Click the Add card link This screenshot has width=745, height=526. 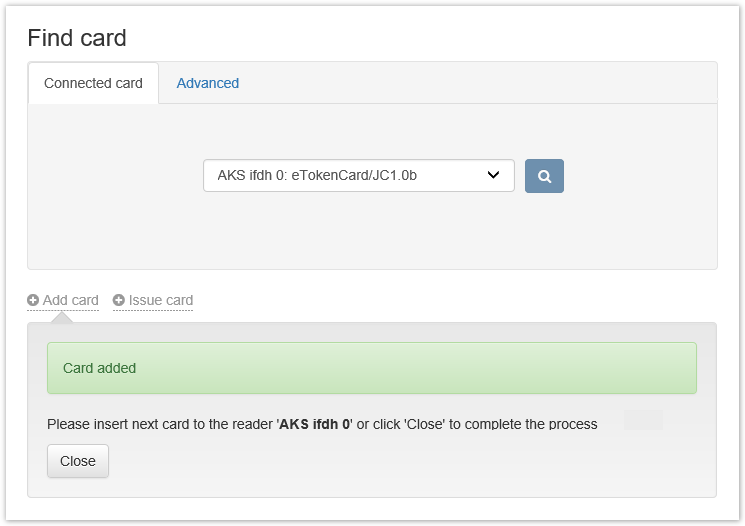click(70, 300)
